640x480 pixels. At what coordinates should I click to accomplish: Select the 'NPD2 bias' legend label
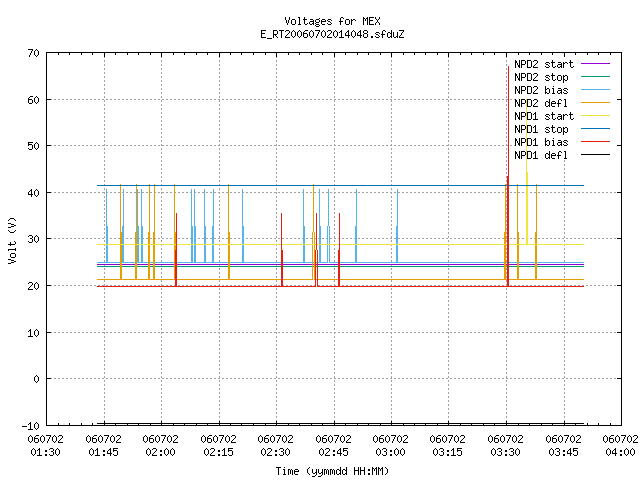(541, 90)
